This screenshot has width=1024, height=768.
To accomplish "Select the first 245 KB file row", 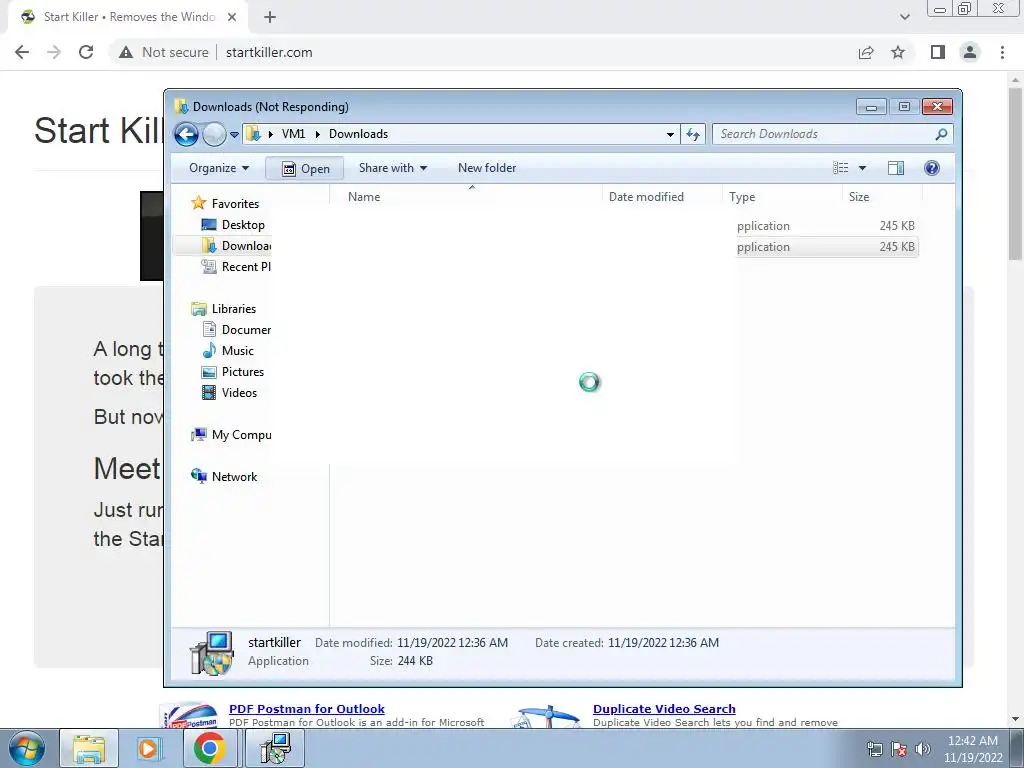I will click(825, 226).
